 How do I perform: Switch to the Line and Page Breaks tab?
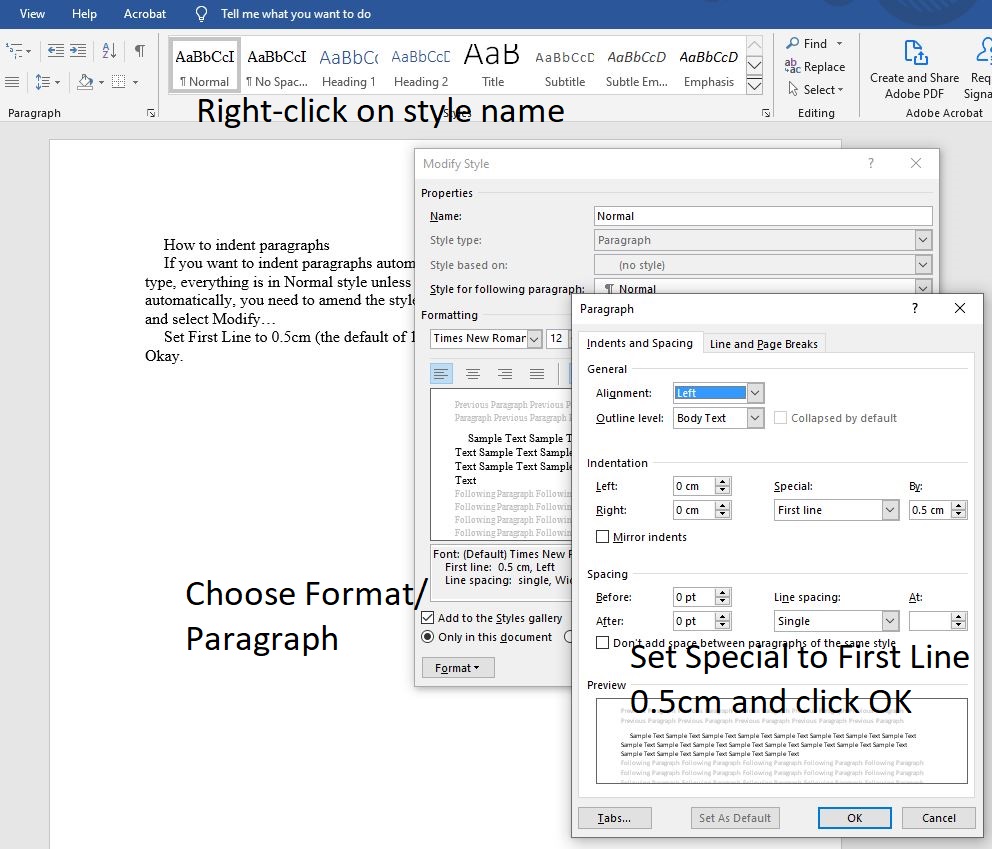[x=763, y=344]
